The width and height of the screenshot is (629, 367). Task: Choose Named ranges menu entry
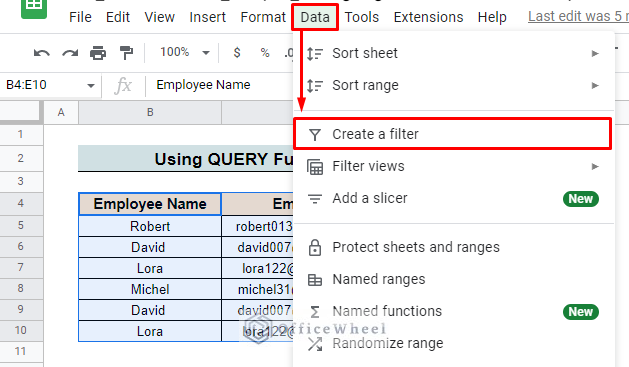pyautogui.click(x=454, y=280)
